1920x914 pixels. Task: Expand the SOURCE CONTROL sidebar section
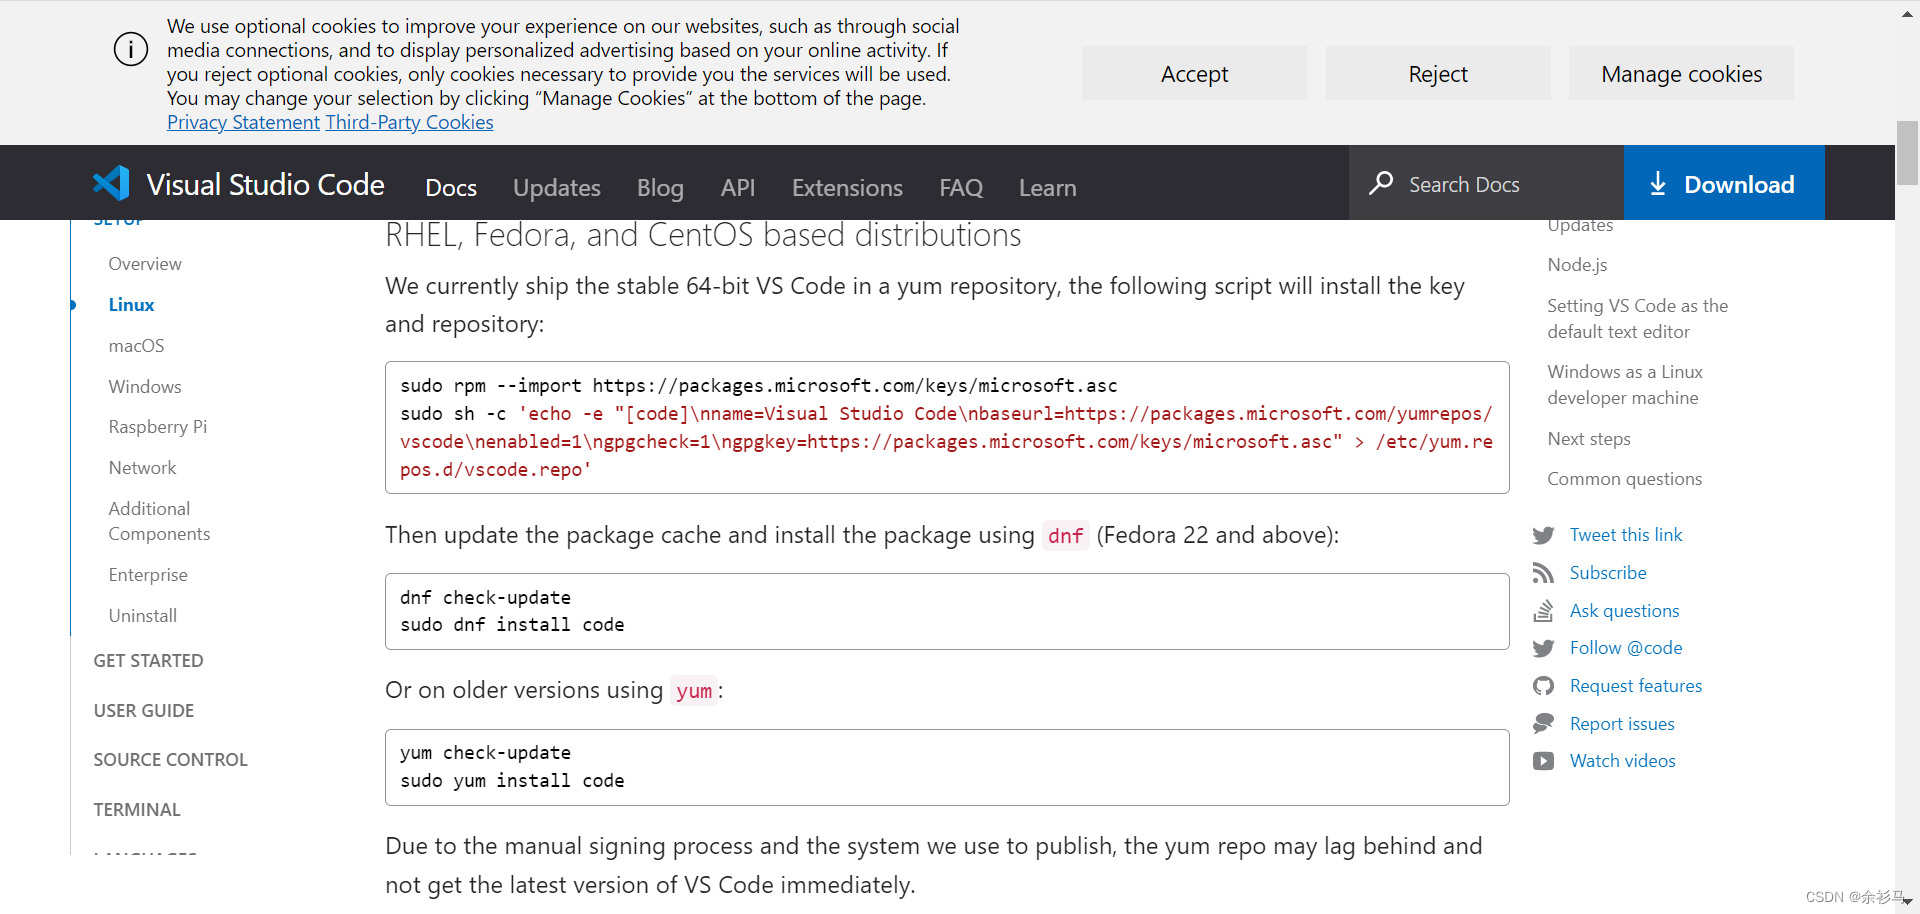[170, 760]
